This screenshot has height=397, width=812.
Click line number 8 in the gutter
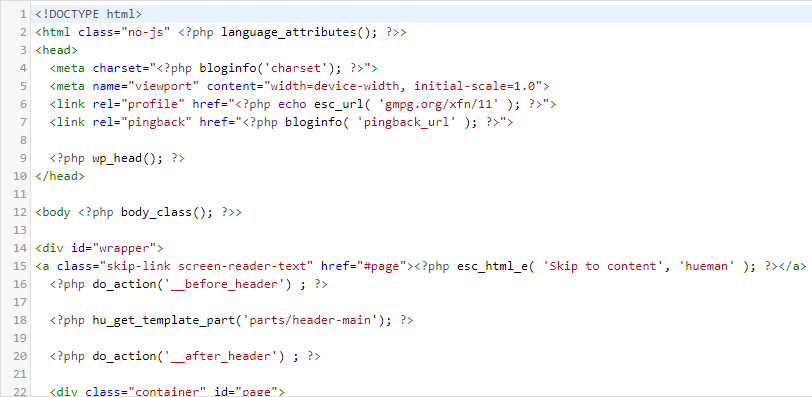click(23, 140)
